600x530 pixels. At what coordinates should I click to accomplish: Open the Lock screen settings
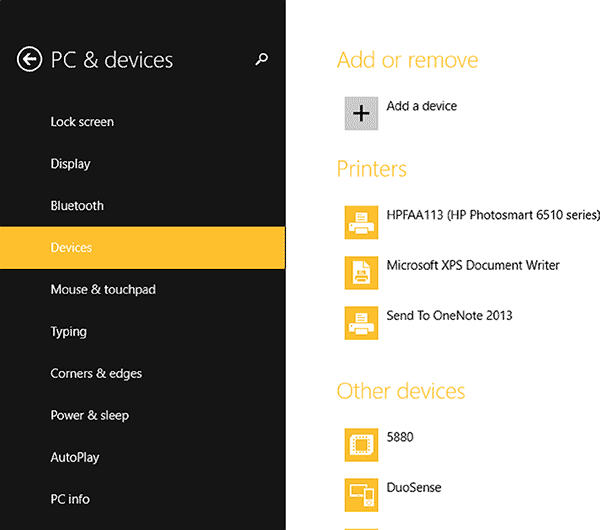(x=82, y=122)
